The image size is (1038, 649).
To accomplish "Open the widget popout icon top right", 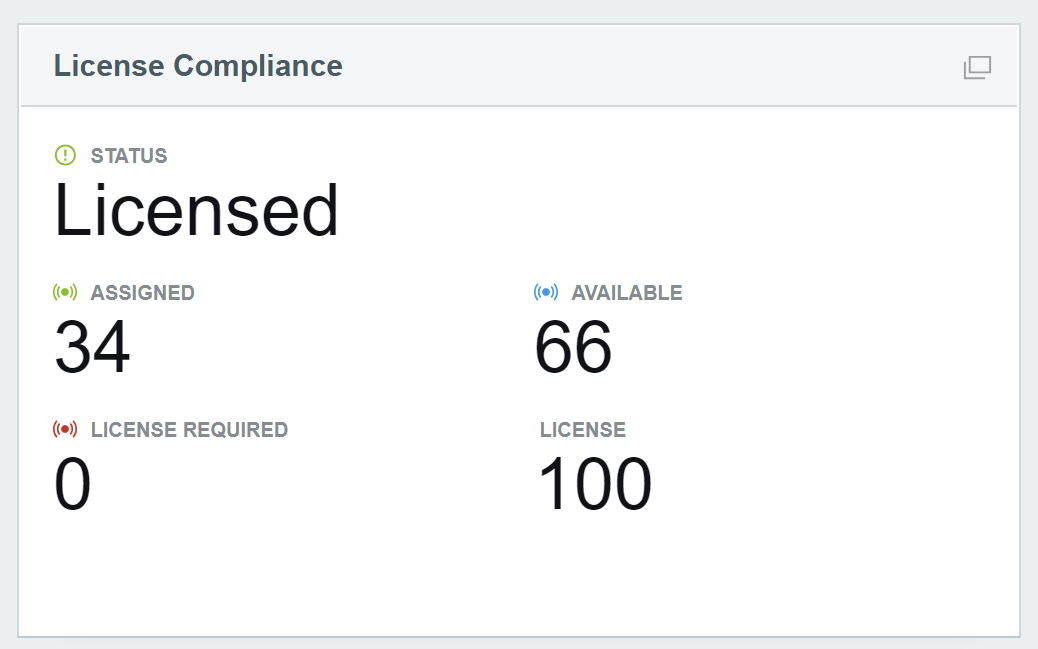I will click(x=977, y=67).
